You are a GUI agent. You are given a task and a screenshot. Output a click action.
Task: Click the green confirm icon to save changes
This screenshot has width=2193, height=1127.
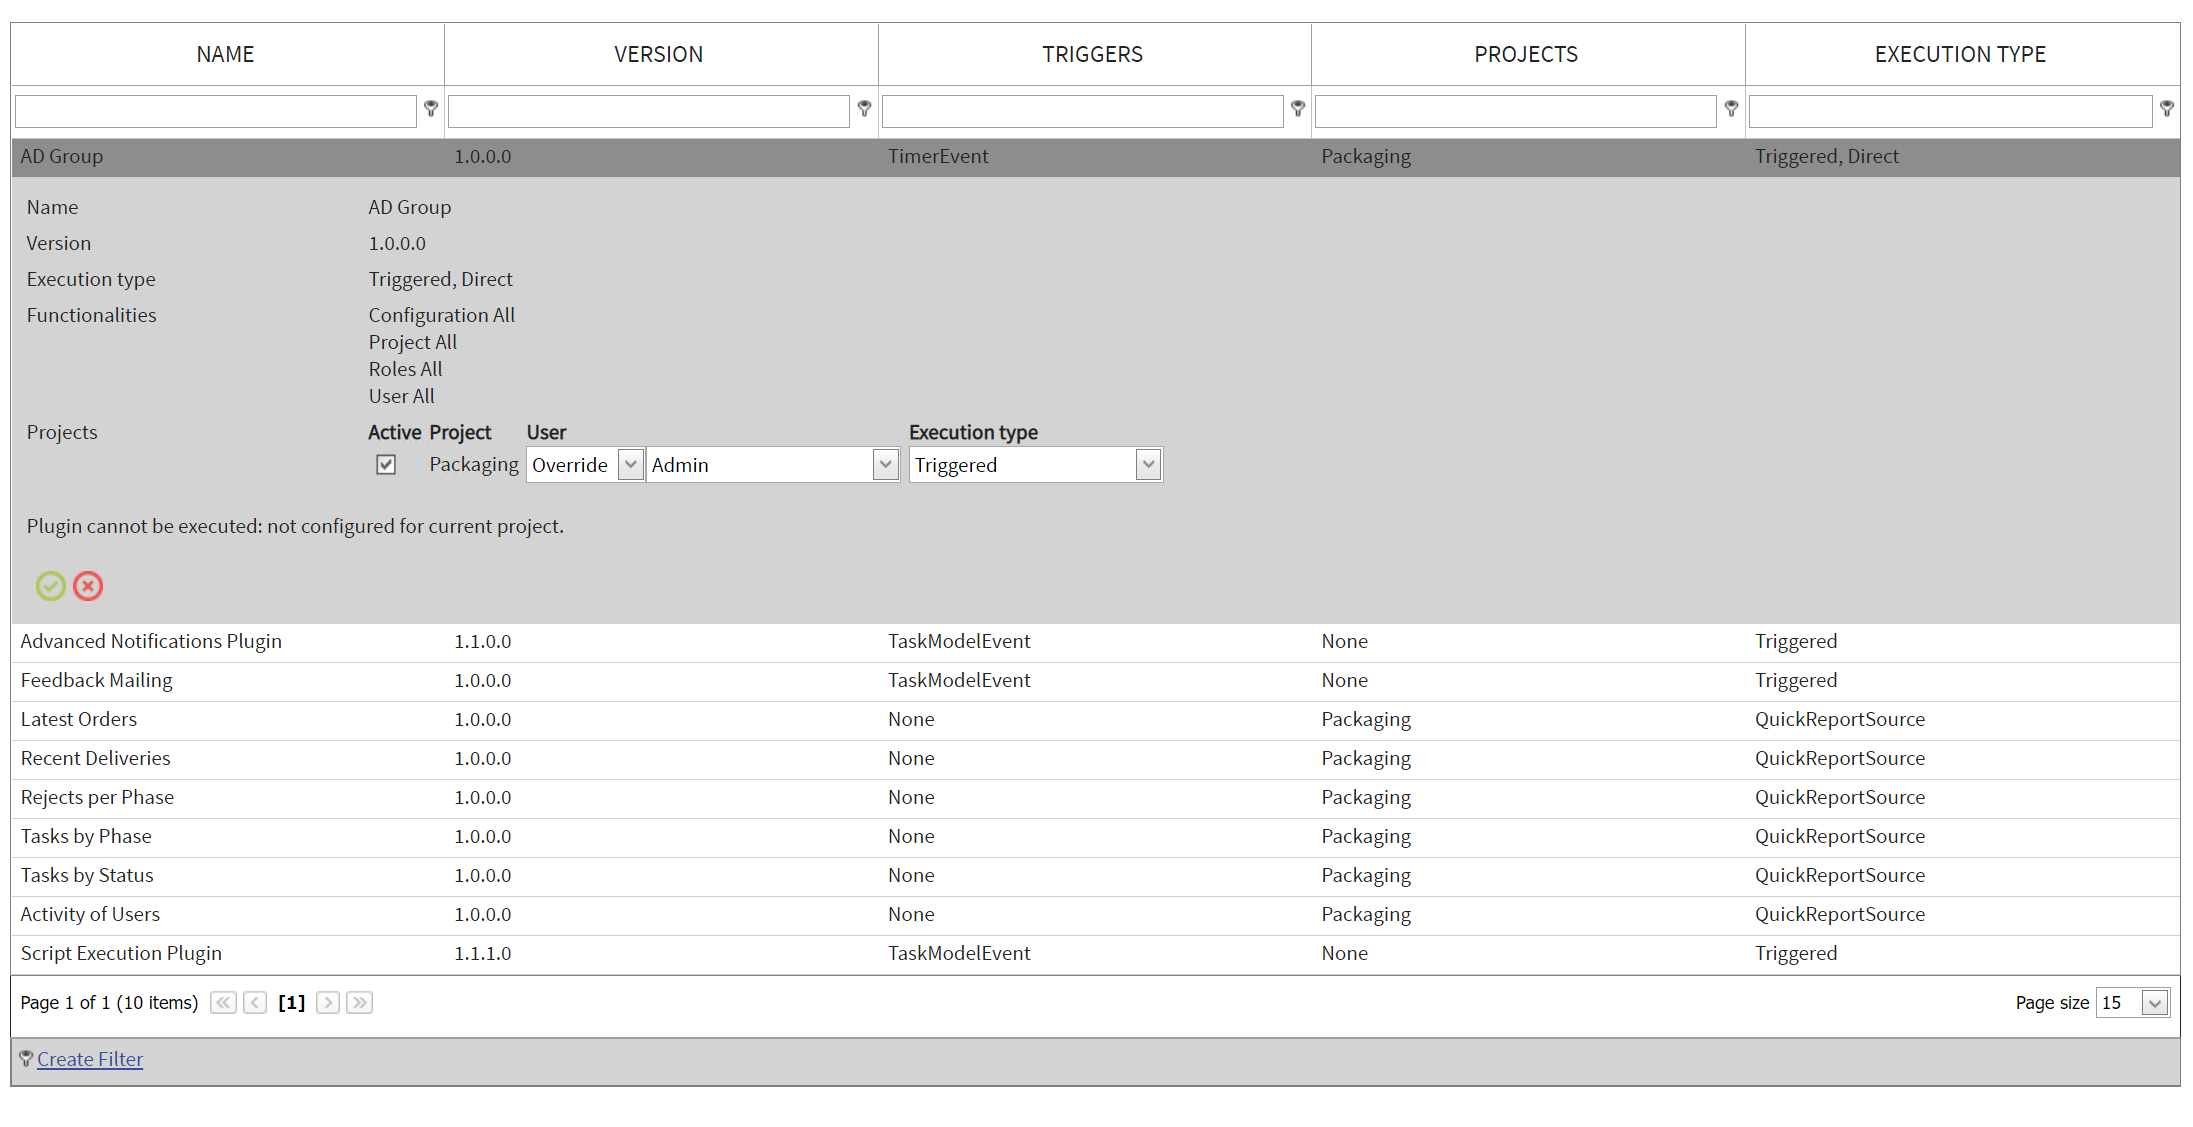51,586
